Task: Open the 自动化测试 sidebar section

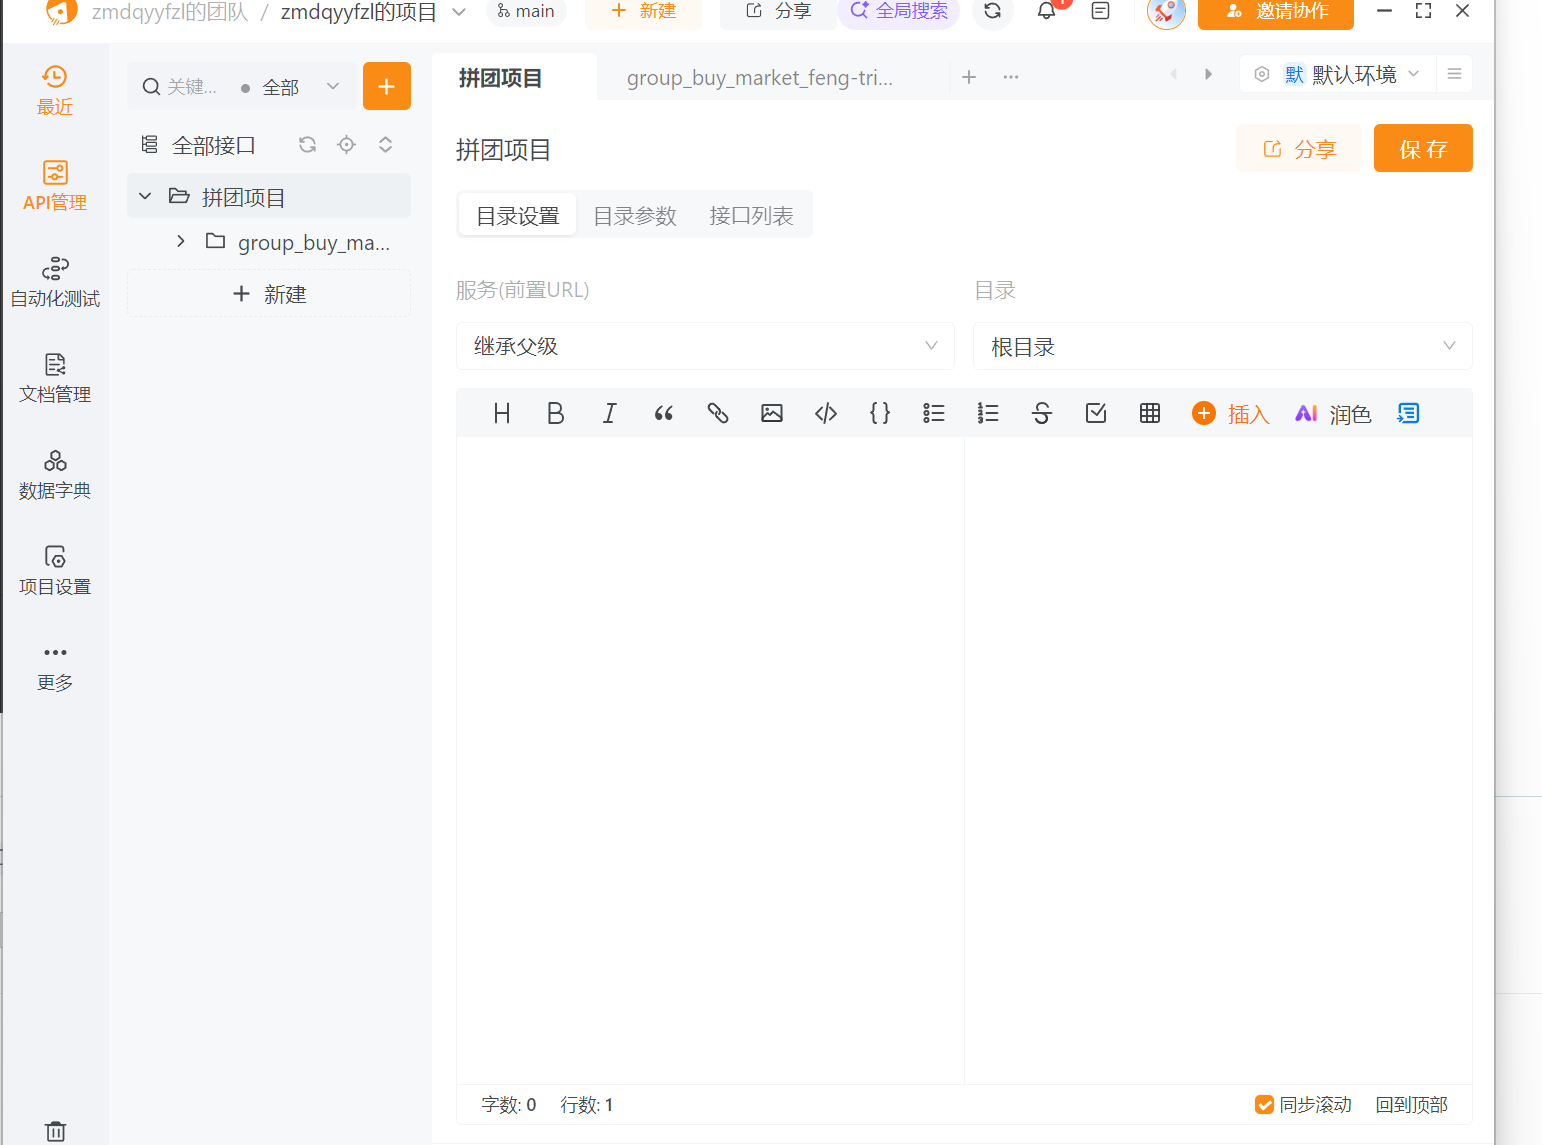Action: coord(55,281)
